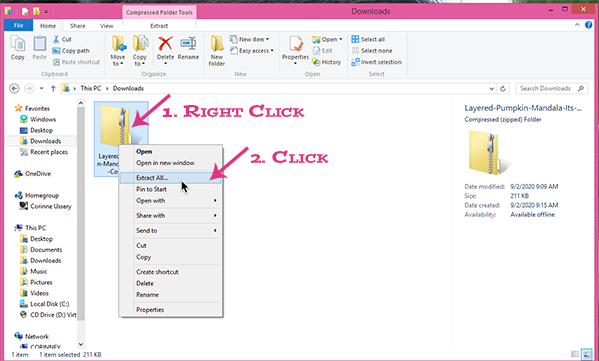This screenshot has width=599, height=361.
Task: Open the Copy to folder button
Action: (x=140, y=50)
